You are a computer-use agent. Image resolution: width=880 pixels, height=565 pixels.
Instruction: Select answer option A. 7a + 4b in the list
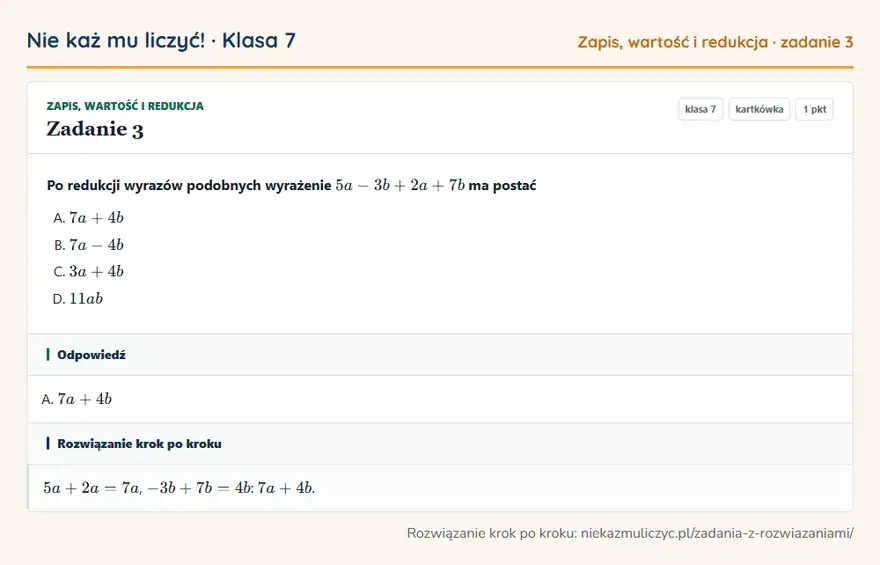click(88, 218)
